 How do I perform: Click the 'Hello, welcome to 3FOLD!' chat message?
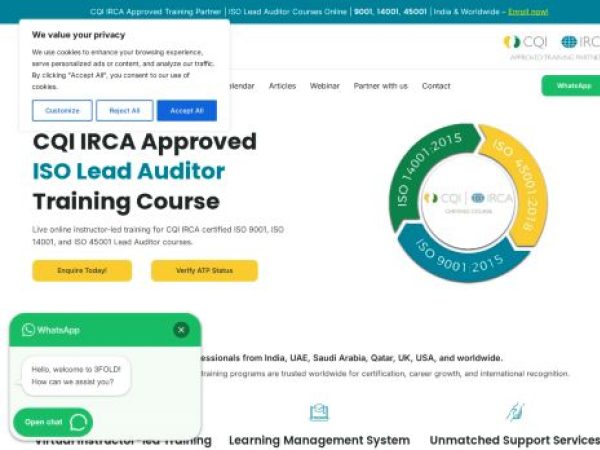76,375
